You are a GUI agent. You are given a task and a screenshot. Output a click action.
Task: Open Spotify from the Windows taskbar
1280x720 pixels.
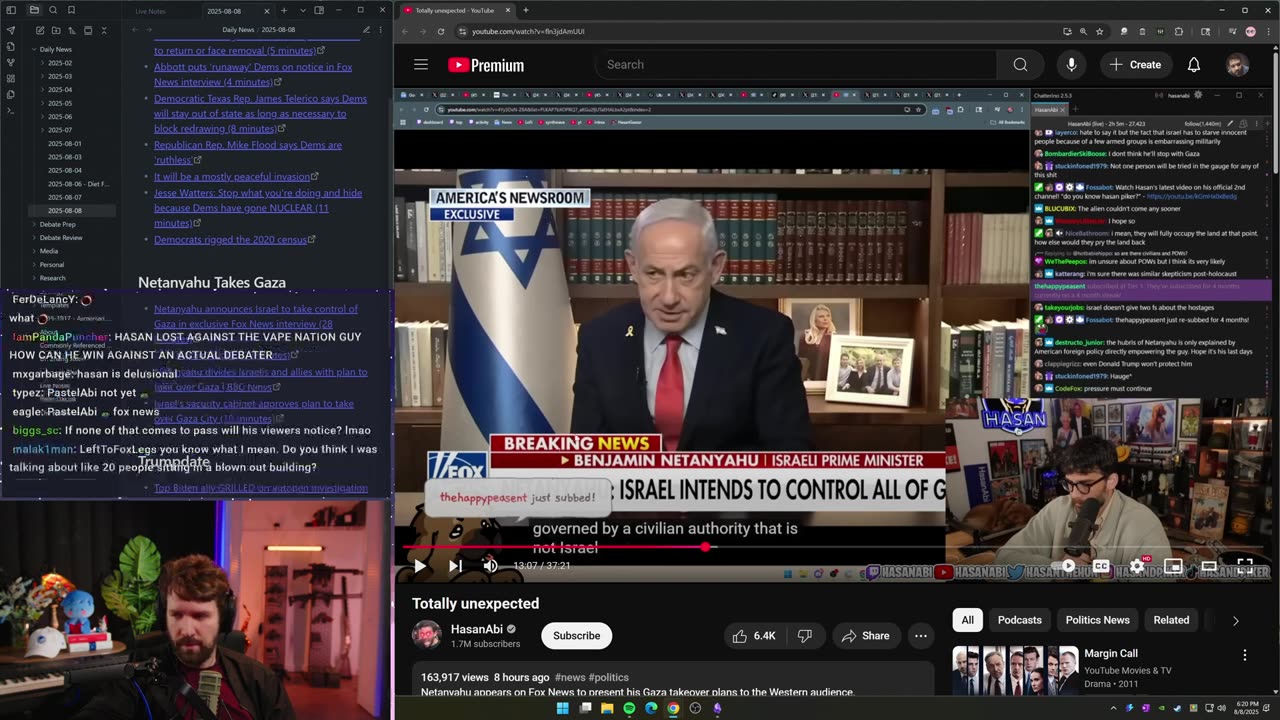629,708
